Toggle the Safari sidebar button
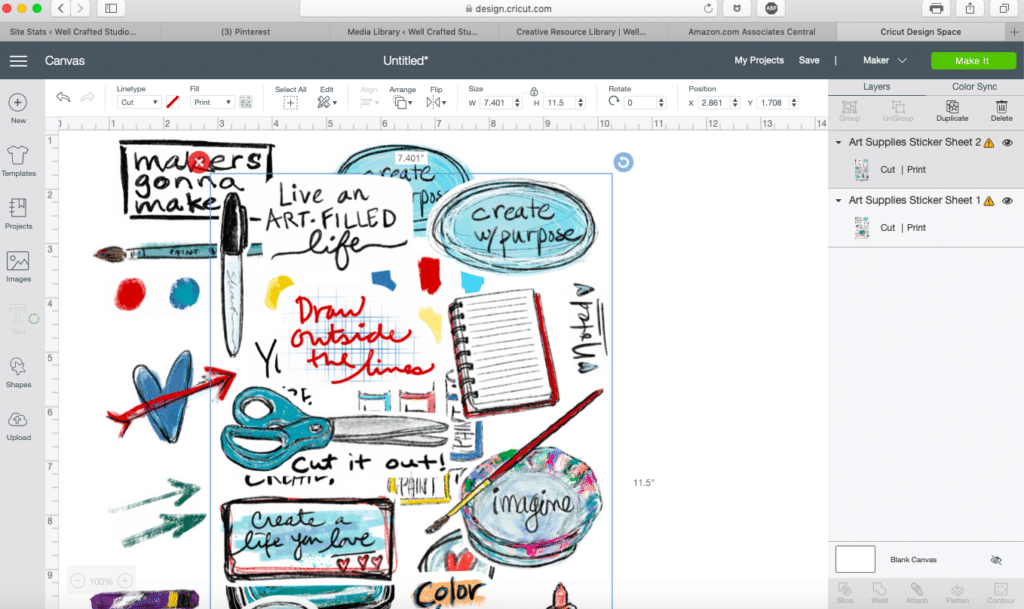Screen dimensions: 1024x609 click(111, 8)
